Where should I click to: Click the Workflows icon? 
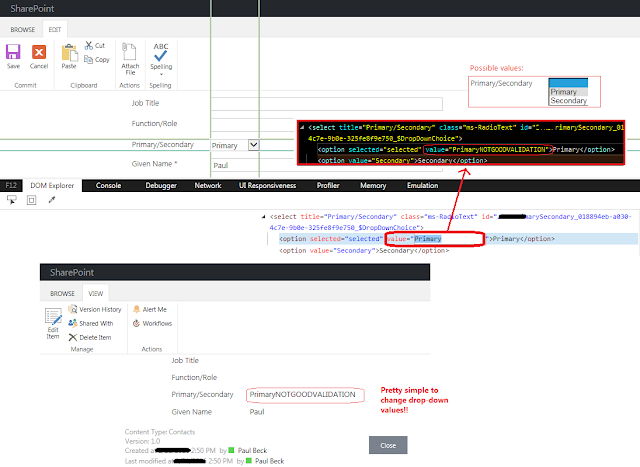tap(137, 323)
